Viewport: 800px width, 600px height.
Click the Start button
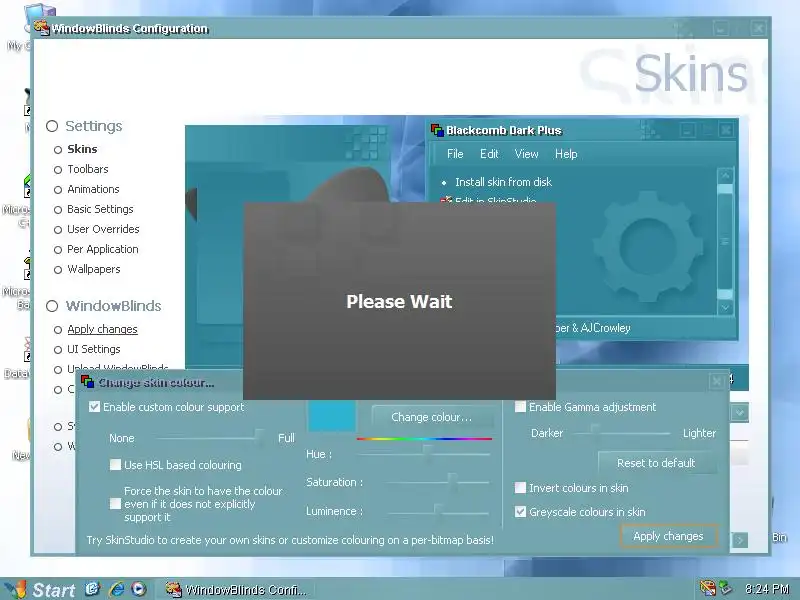tap(40, 589)
